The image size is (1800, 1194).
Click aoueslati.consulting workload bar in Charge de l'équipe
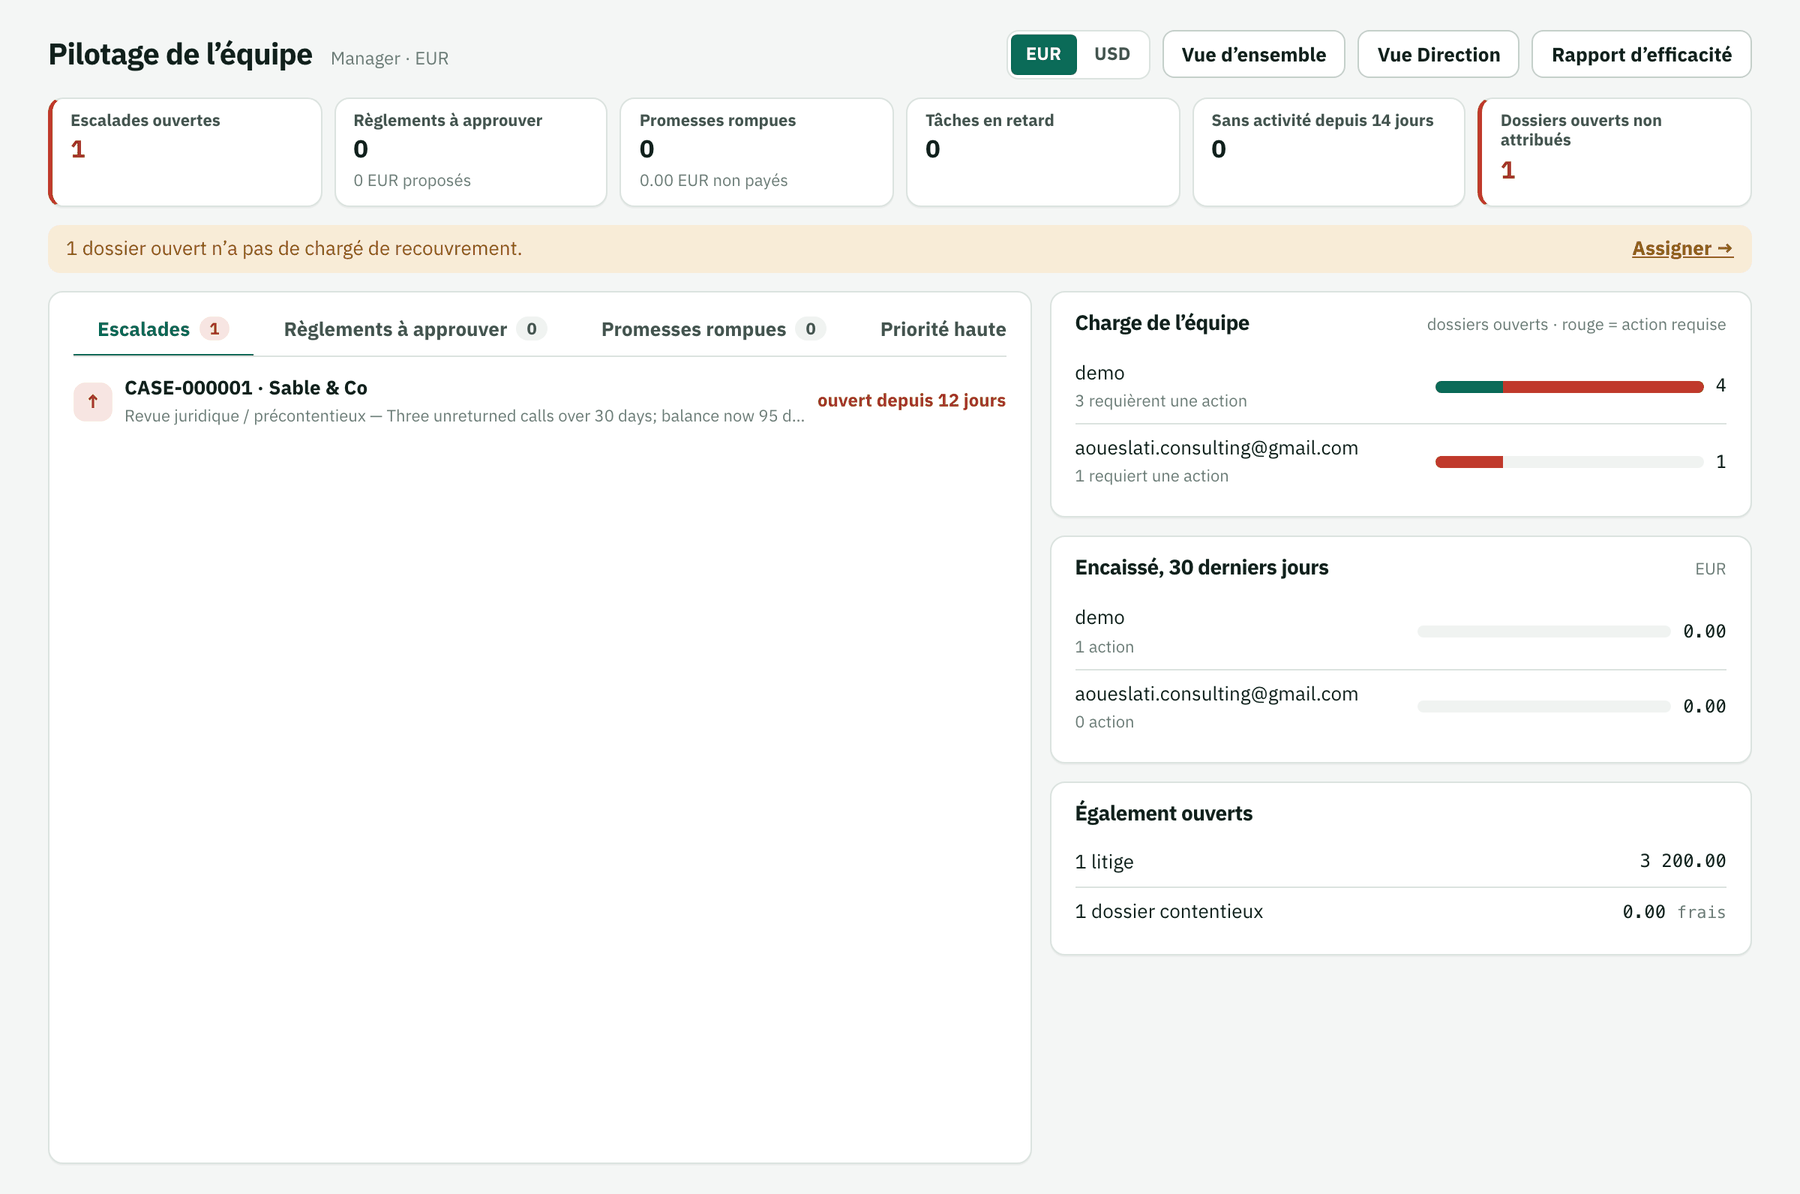(x=1569, y=462)
